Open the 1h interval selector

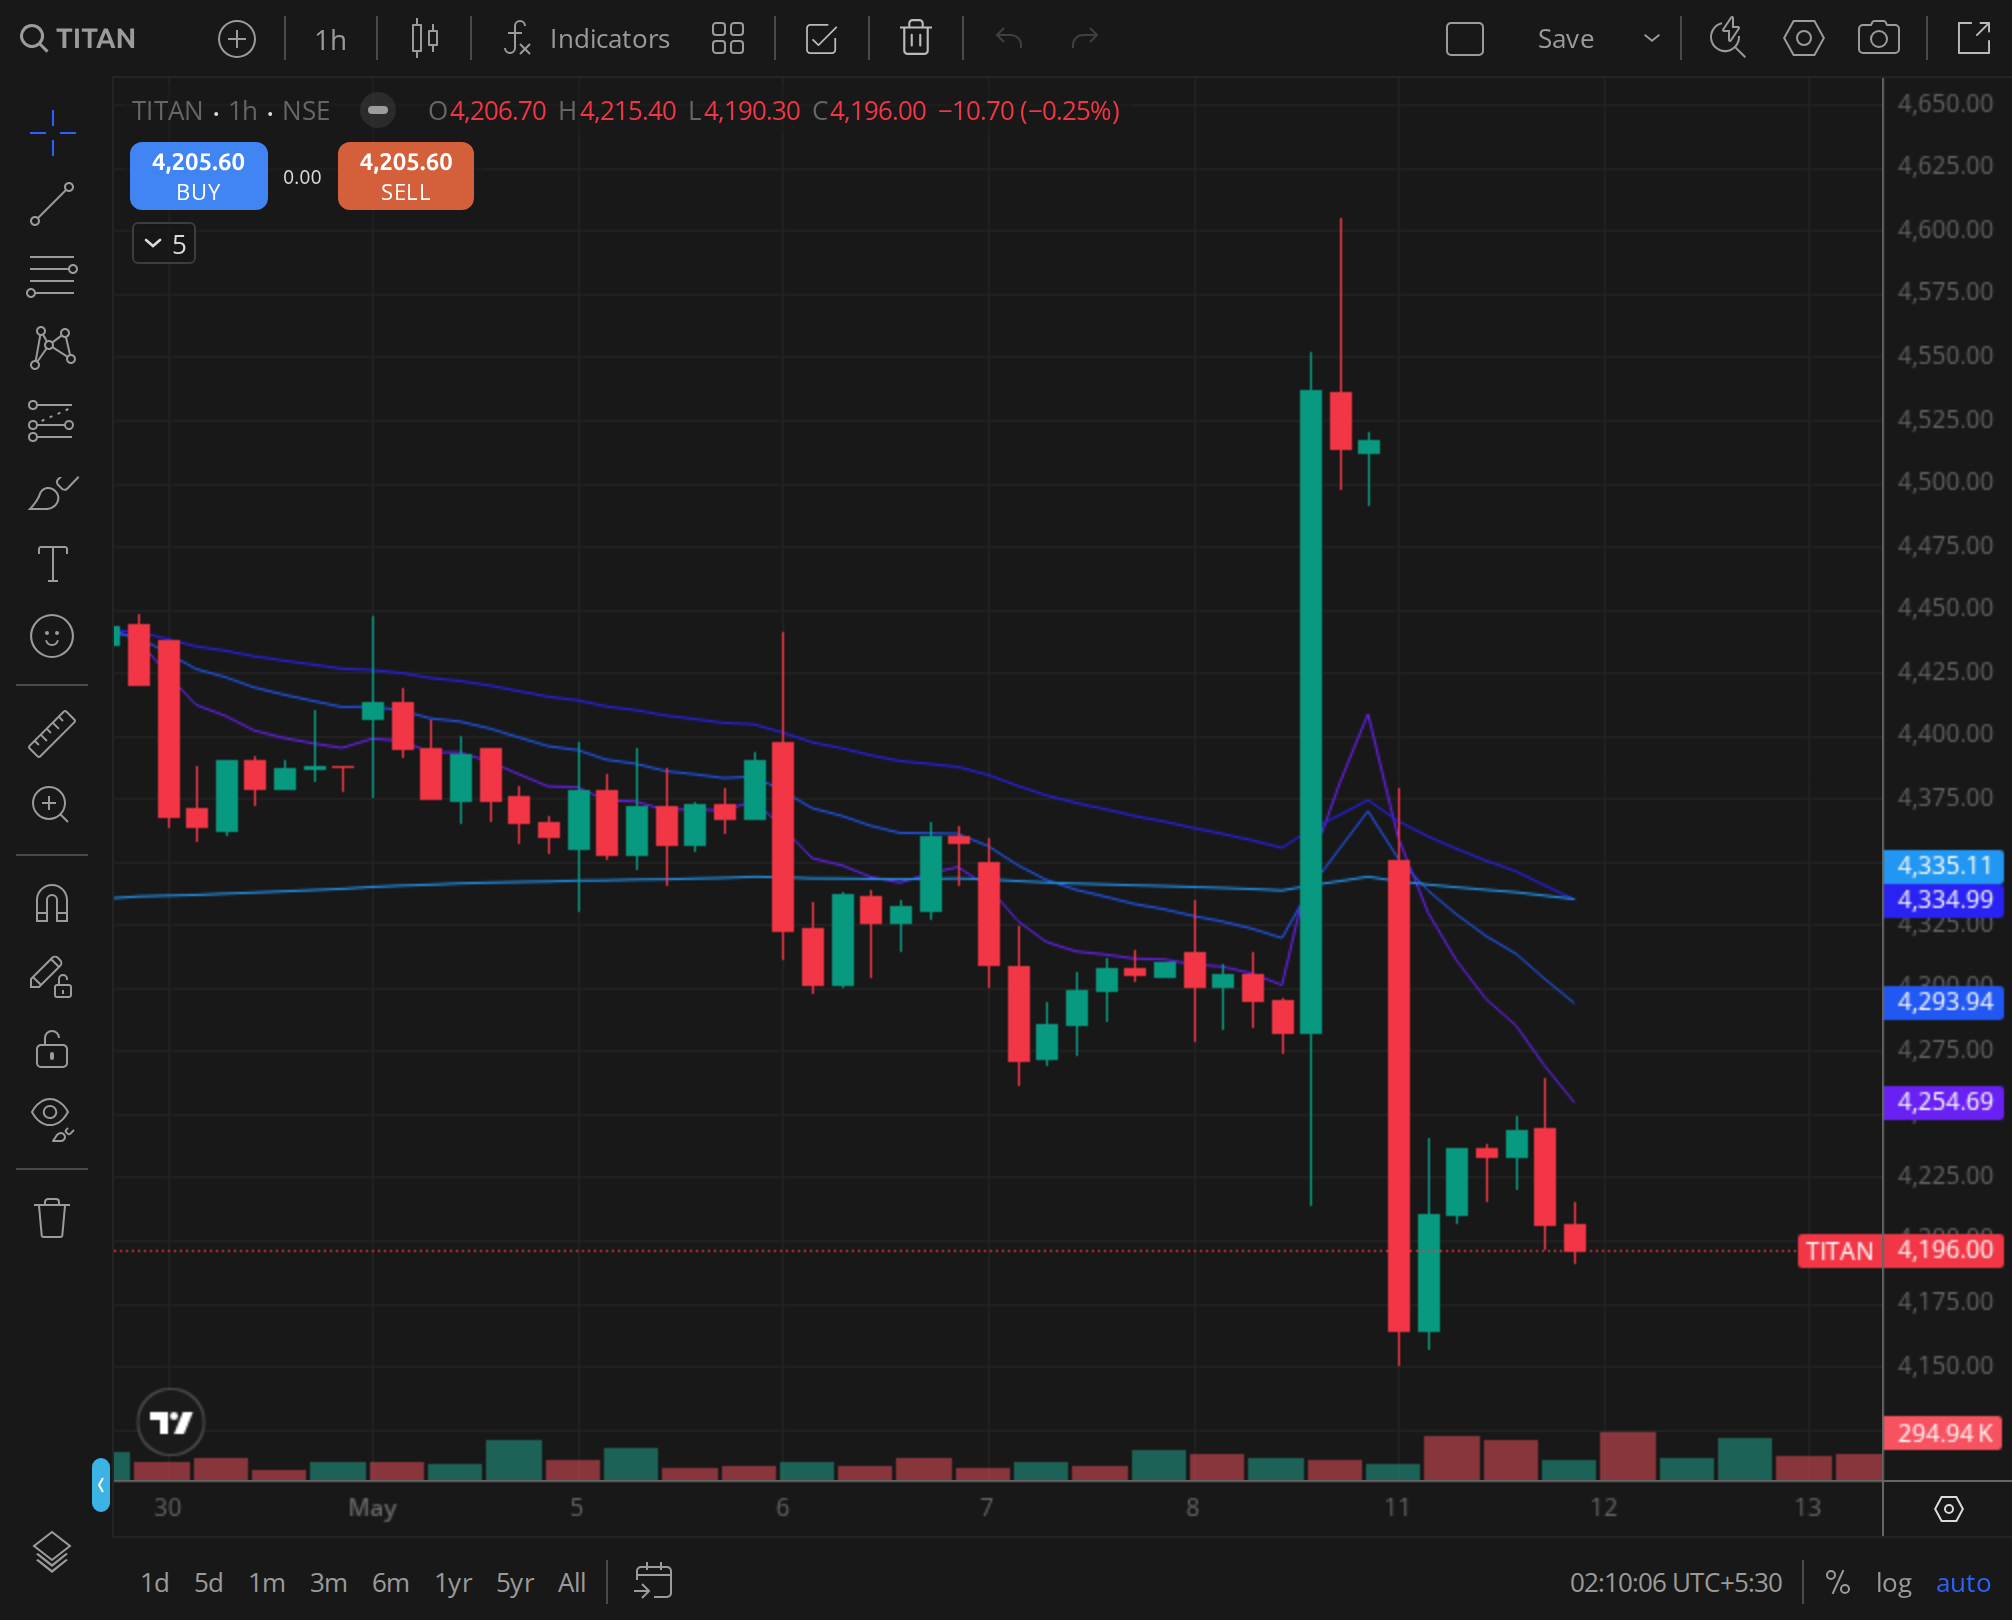click(x=330, y=39)
